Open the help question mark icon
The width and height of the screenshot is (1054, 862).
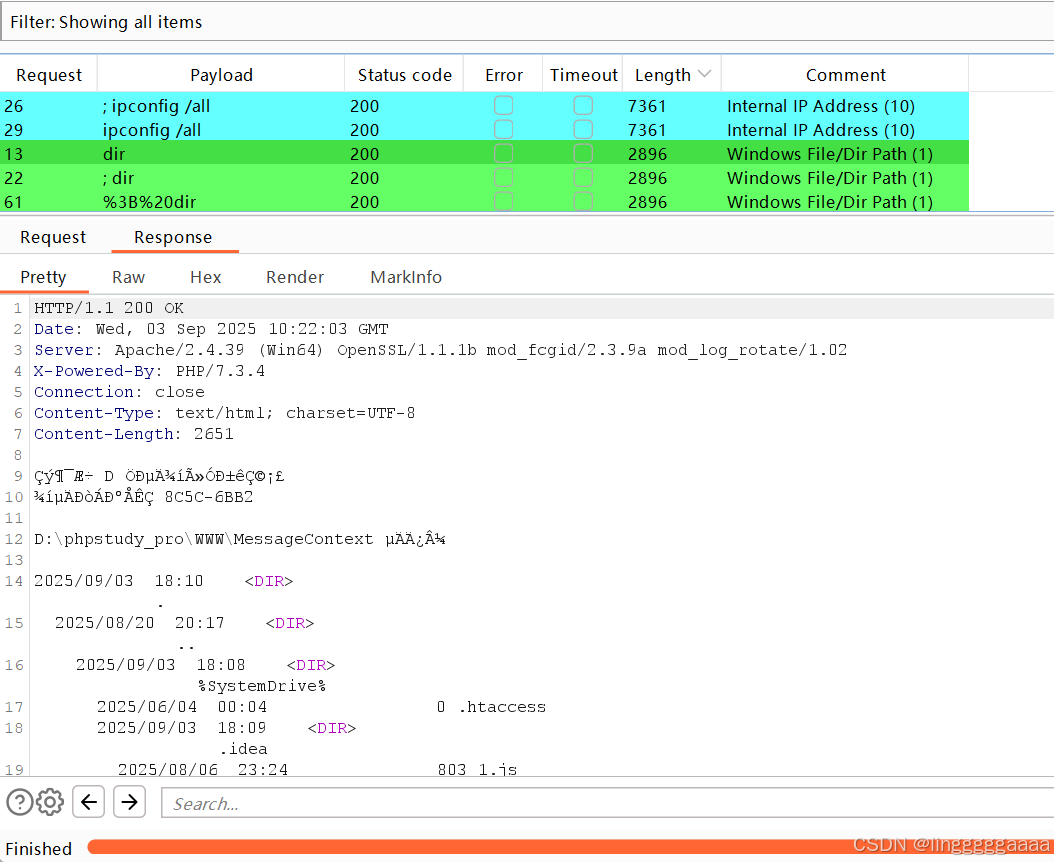click(x=19, y=802)
